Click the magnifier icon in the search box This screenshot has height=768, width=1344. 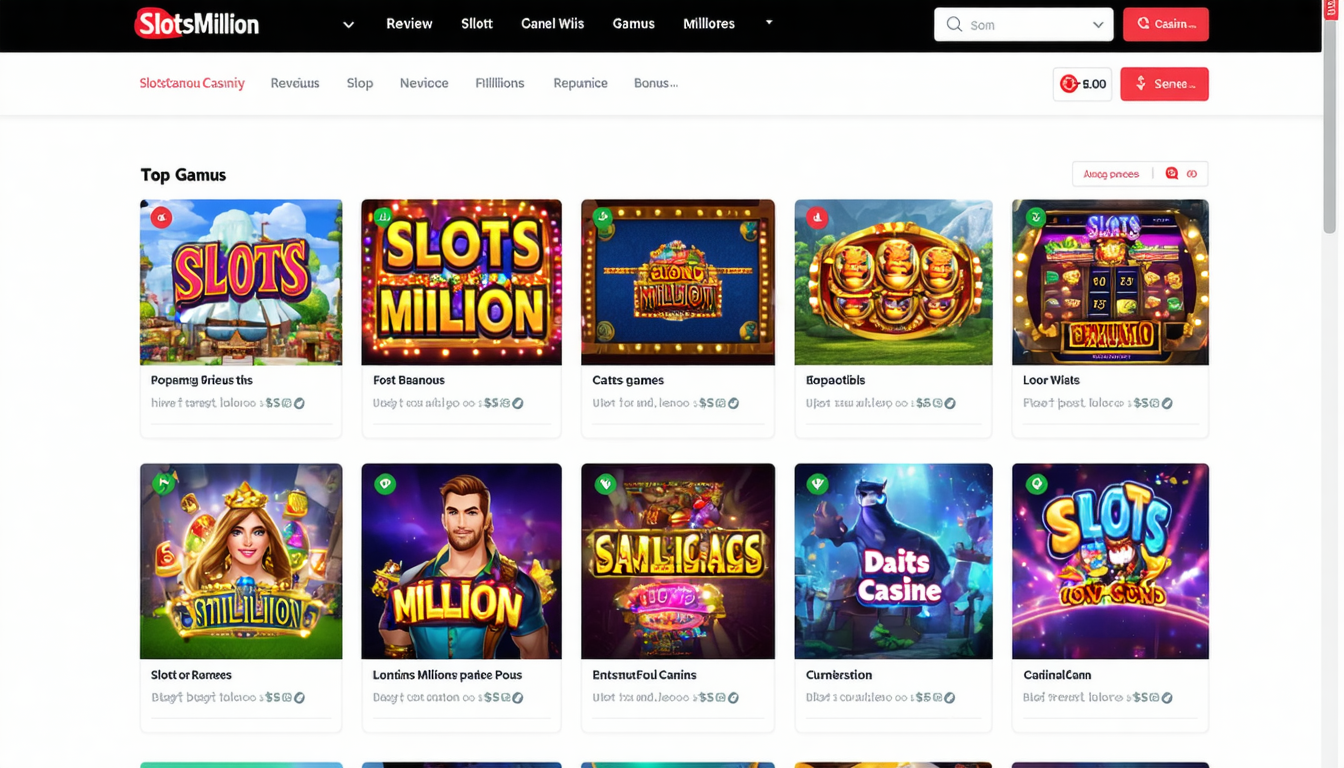click(x=954, y=24)
